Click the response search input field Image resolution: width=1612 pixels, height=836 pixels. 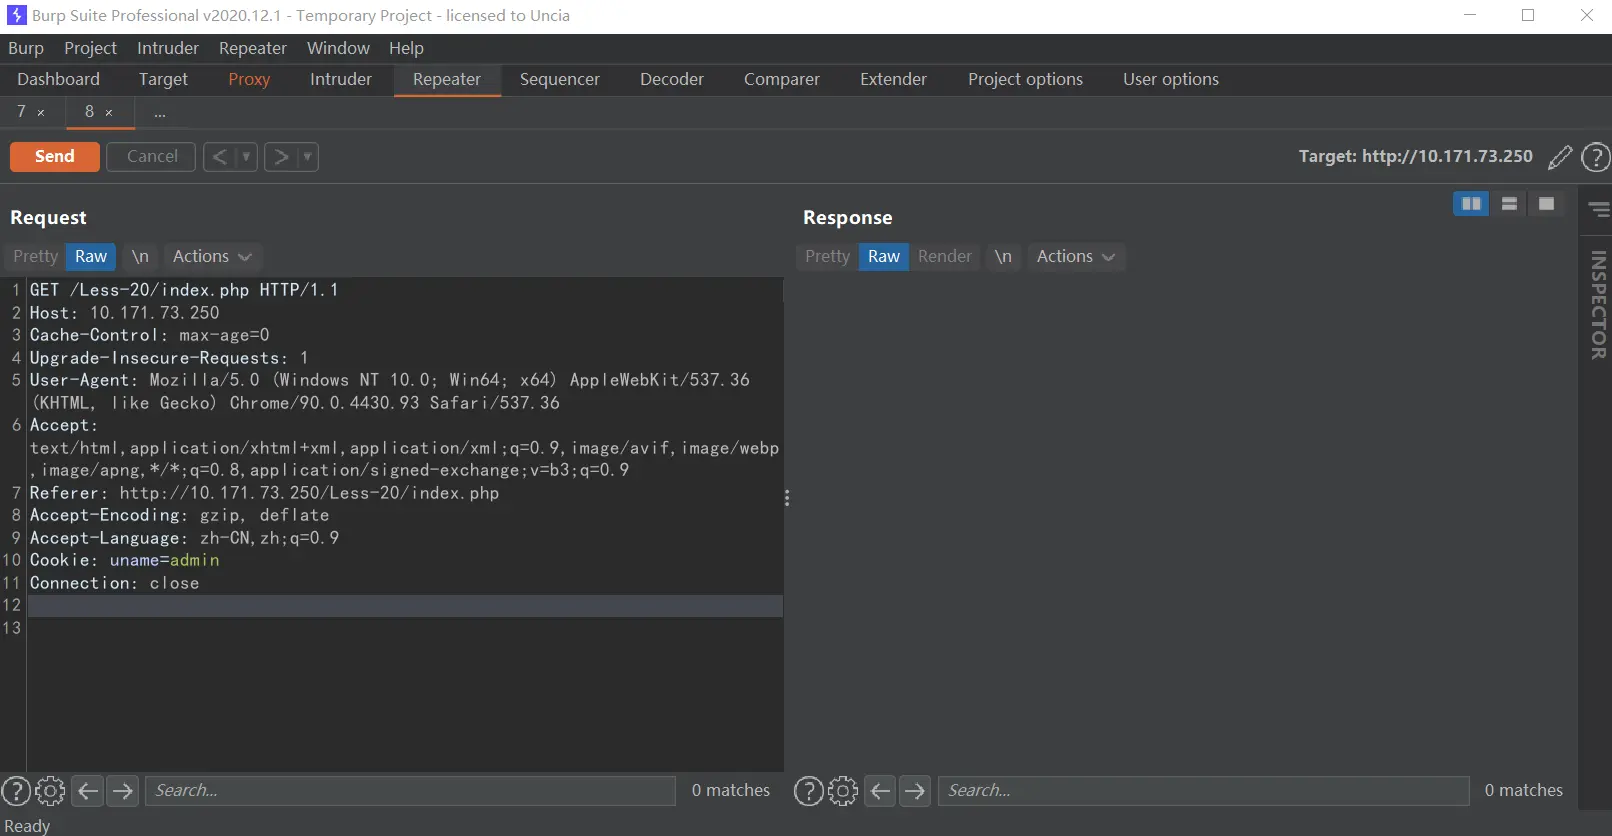[x=1203, y=791]
